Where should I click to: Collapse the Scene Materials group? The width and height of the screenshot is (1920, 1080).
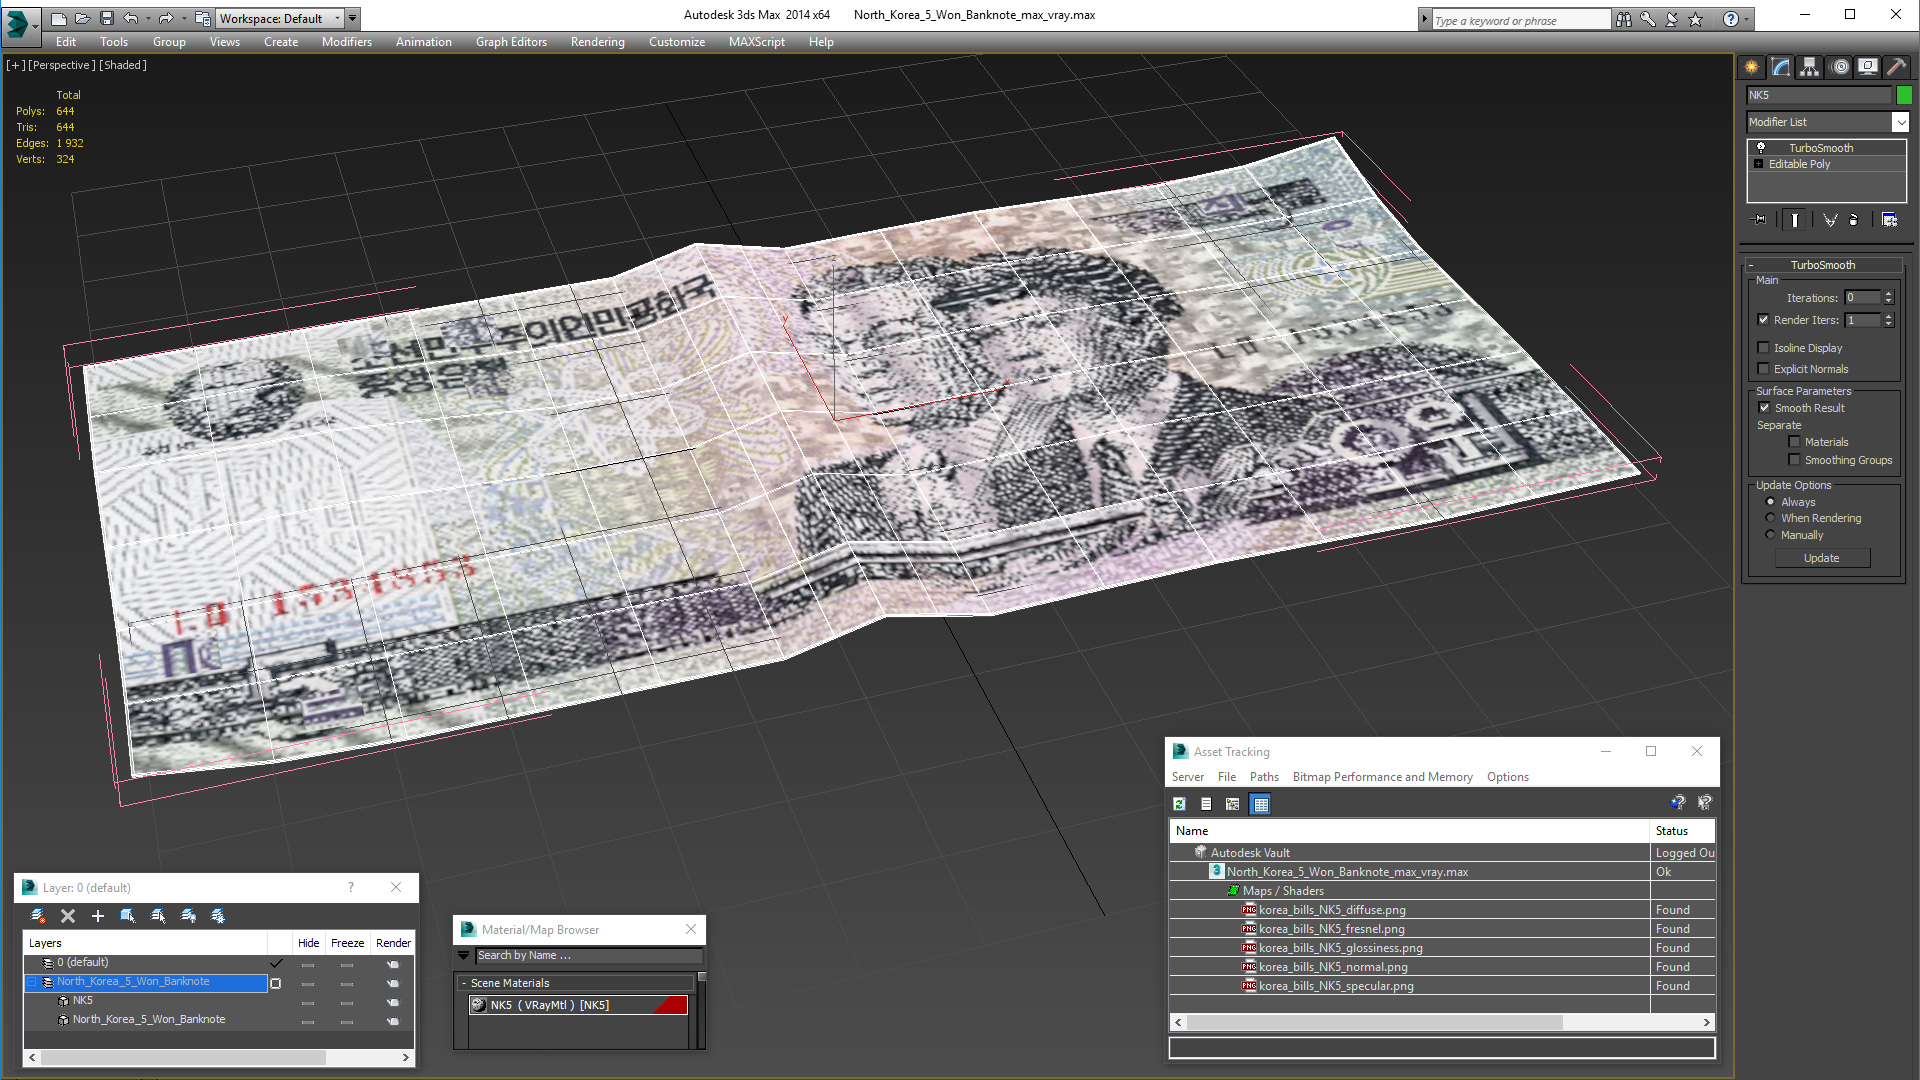(464, 983)
